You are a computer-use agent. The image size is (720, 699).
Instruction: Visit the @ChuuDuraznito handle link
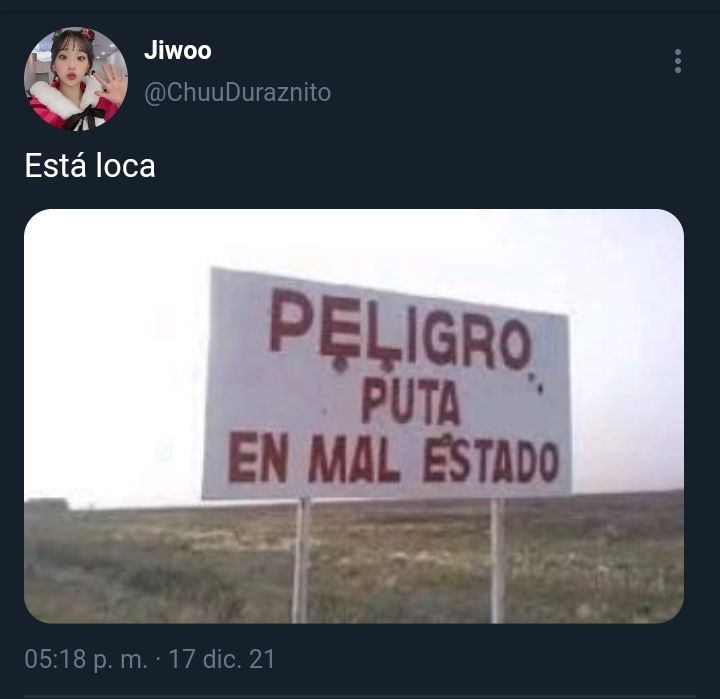pyautogui.click(x=237, y=92)
